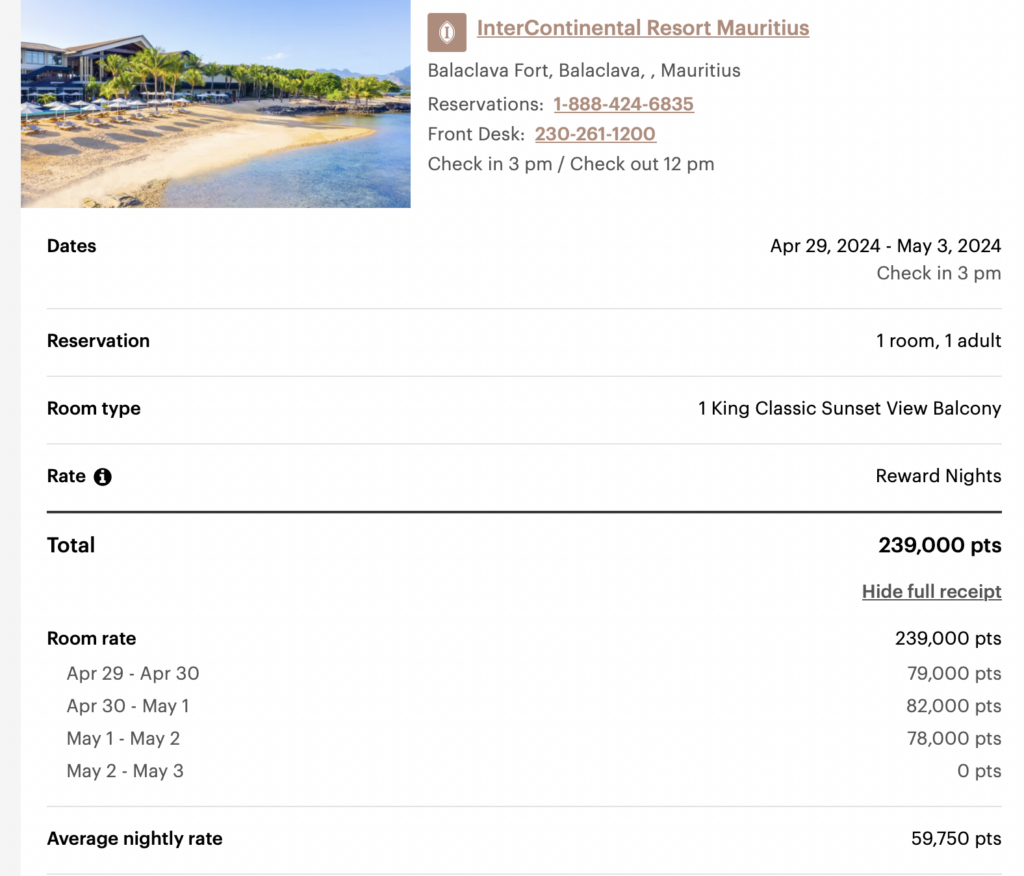Click the Average nightly rate row
This screenshot has width=1024, height=876.
click(x=135, y=839)
